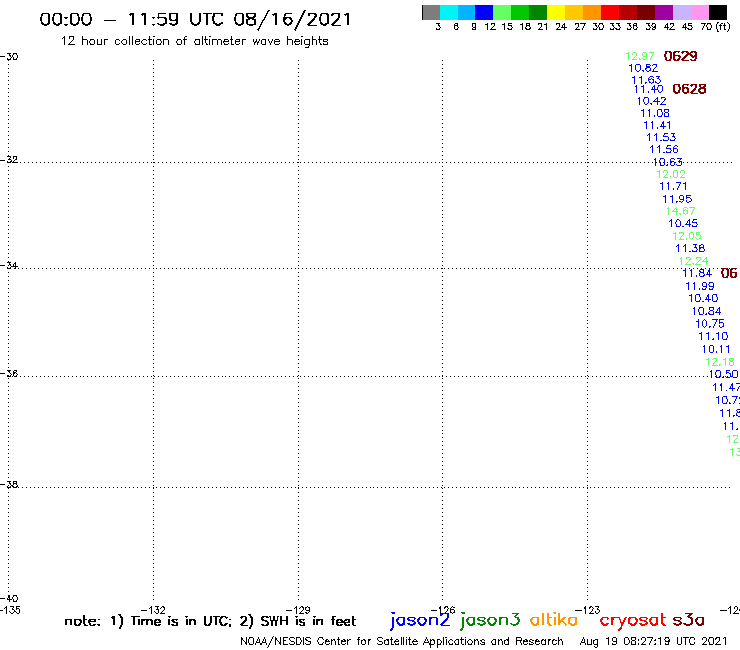The width and height of the screenshot is (740, 650).
Task: Click the orange swatch in the color legend
Action: click(592, 12)
